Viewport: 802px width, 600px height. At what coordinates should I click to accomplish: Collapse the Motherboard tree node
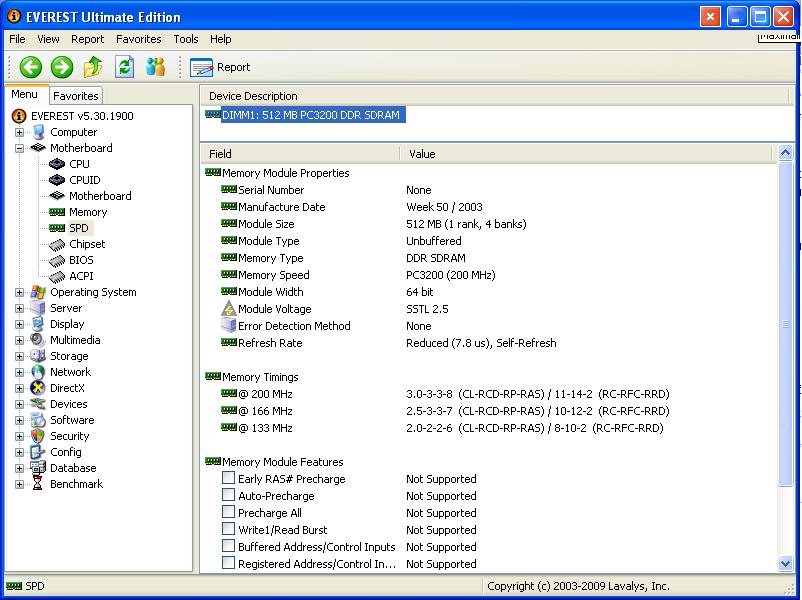[19, 148]
